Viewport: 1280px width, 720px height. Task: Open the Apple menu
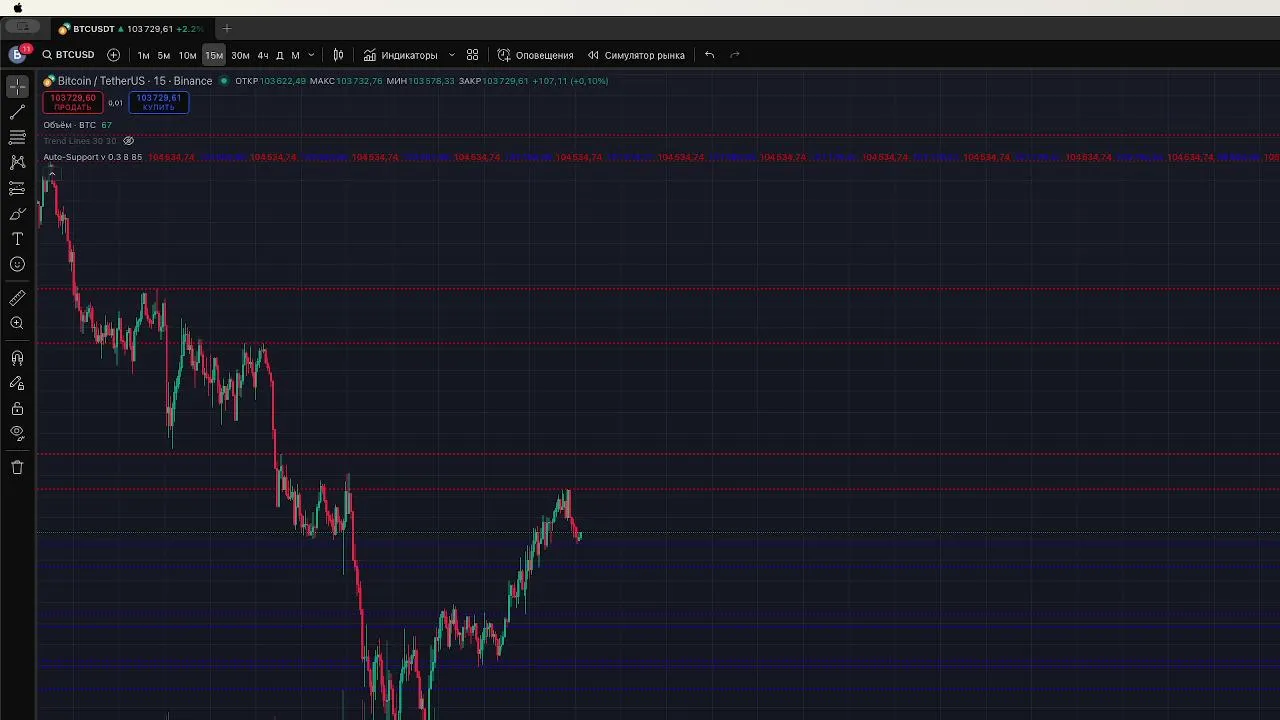tap(17, 8)
